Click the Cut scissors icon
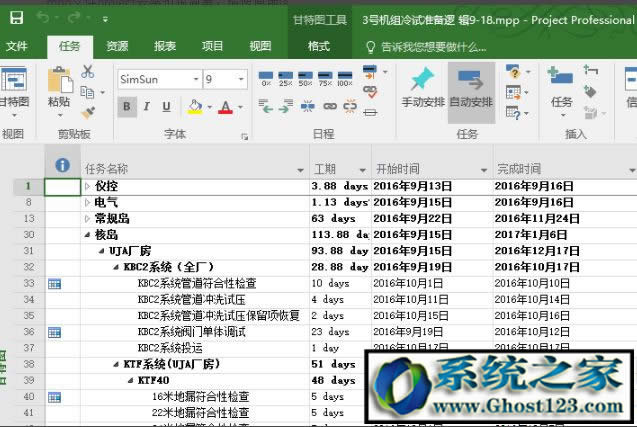This screenshot has width=637, height=427. tap(88, 71)
